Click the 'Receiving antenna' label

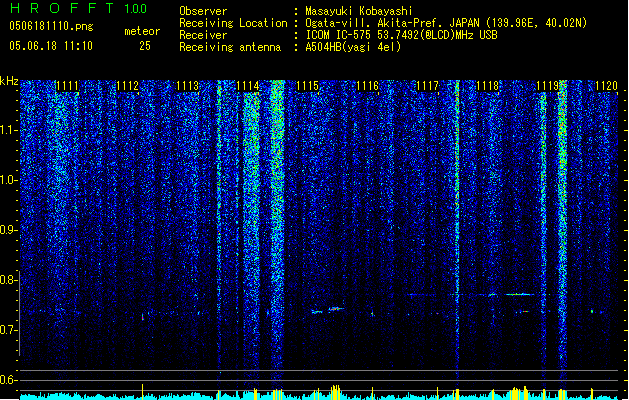coord(230,47)
